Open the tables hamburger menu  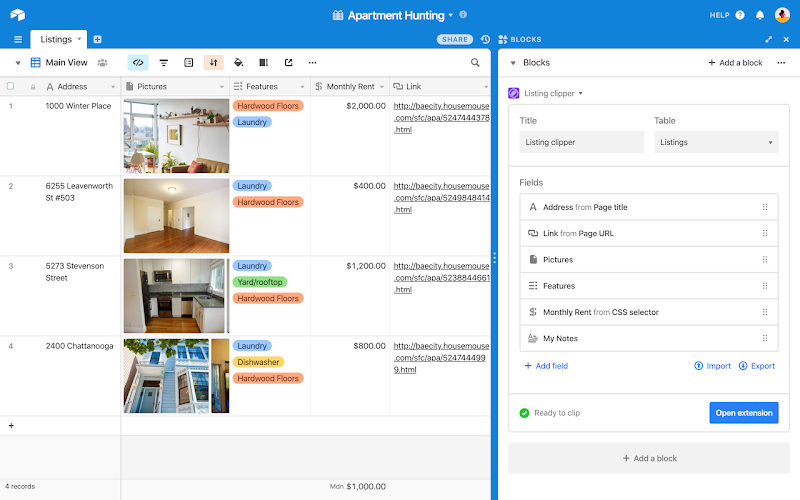tap(18, 39)
